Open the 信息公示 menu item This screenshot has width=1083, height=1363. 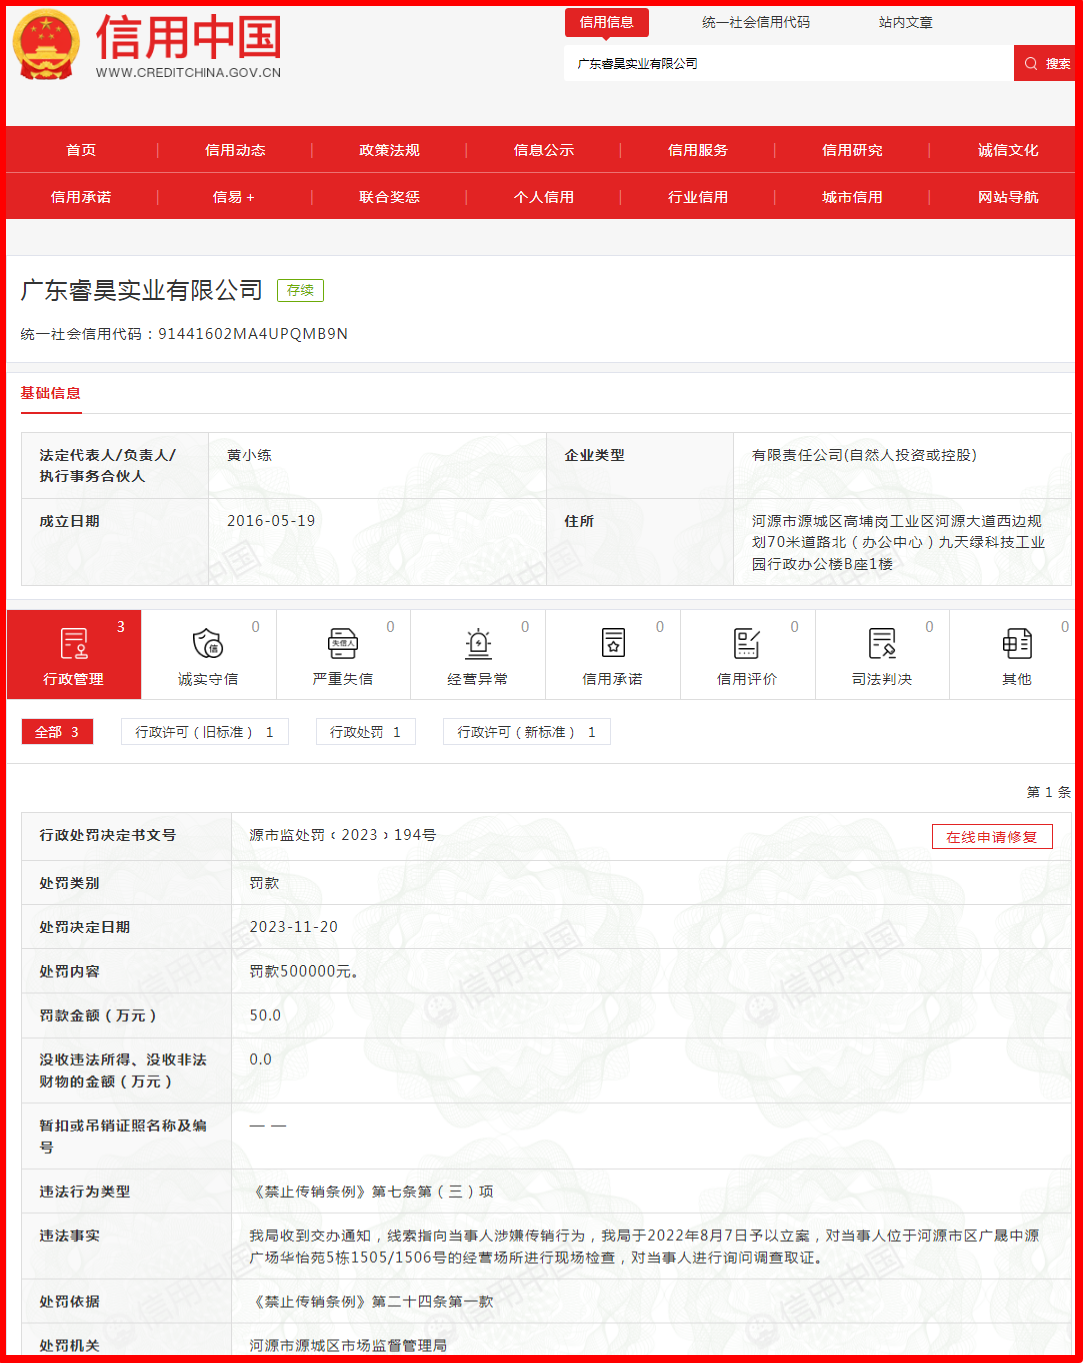[544, 150]
